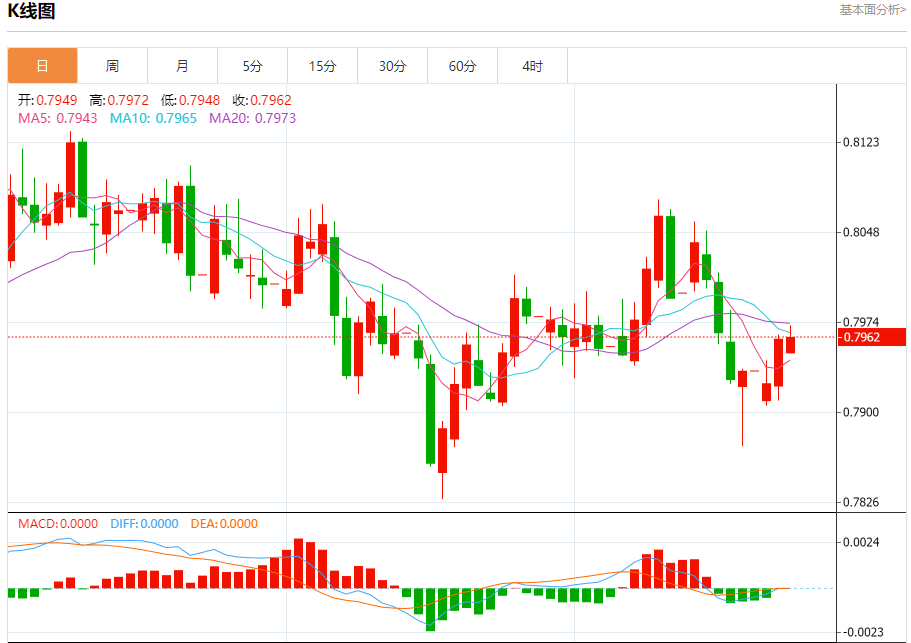Click the 0.8123 price axis label
Image resolution: width=911 pixels, height=643 pixels.
[x=861, y=142]
